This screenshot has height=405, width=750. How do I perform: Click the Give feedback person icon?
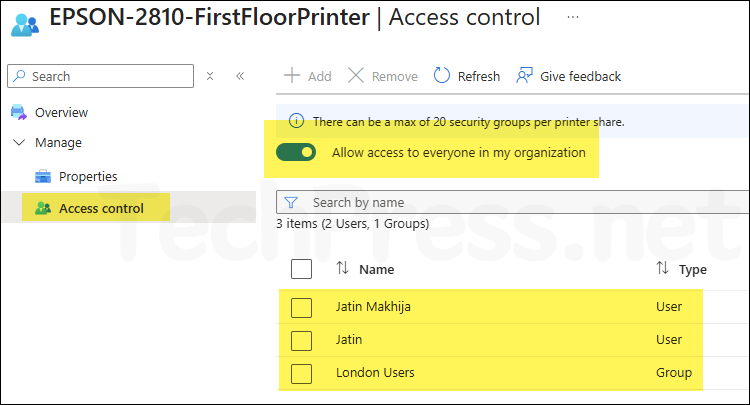tap(524, 76)
